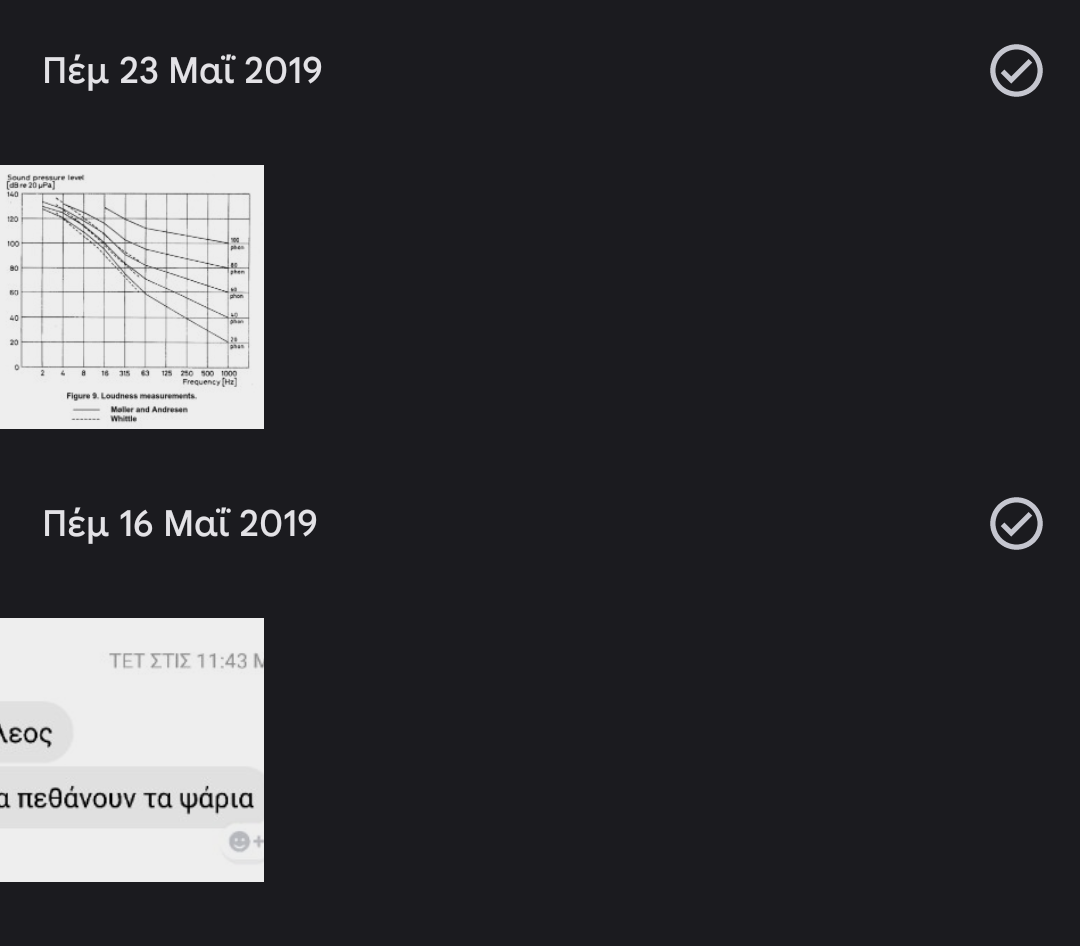The image size is (1080, 946).
Task: Click the Whittle dashed-line legend entry
Action: (x=122, y=419)
